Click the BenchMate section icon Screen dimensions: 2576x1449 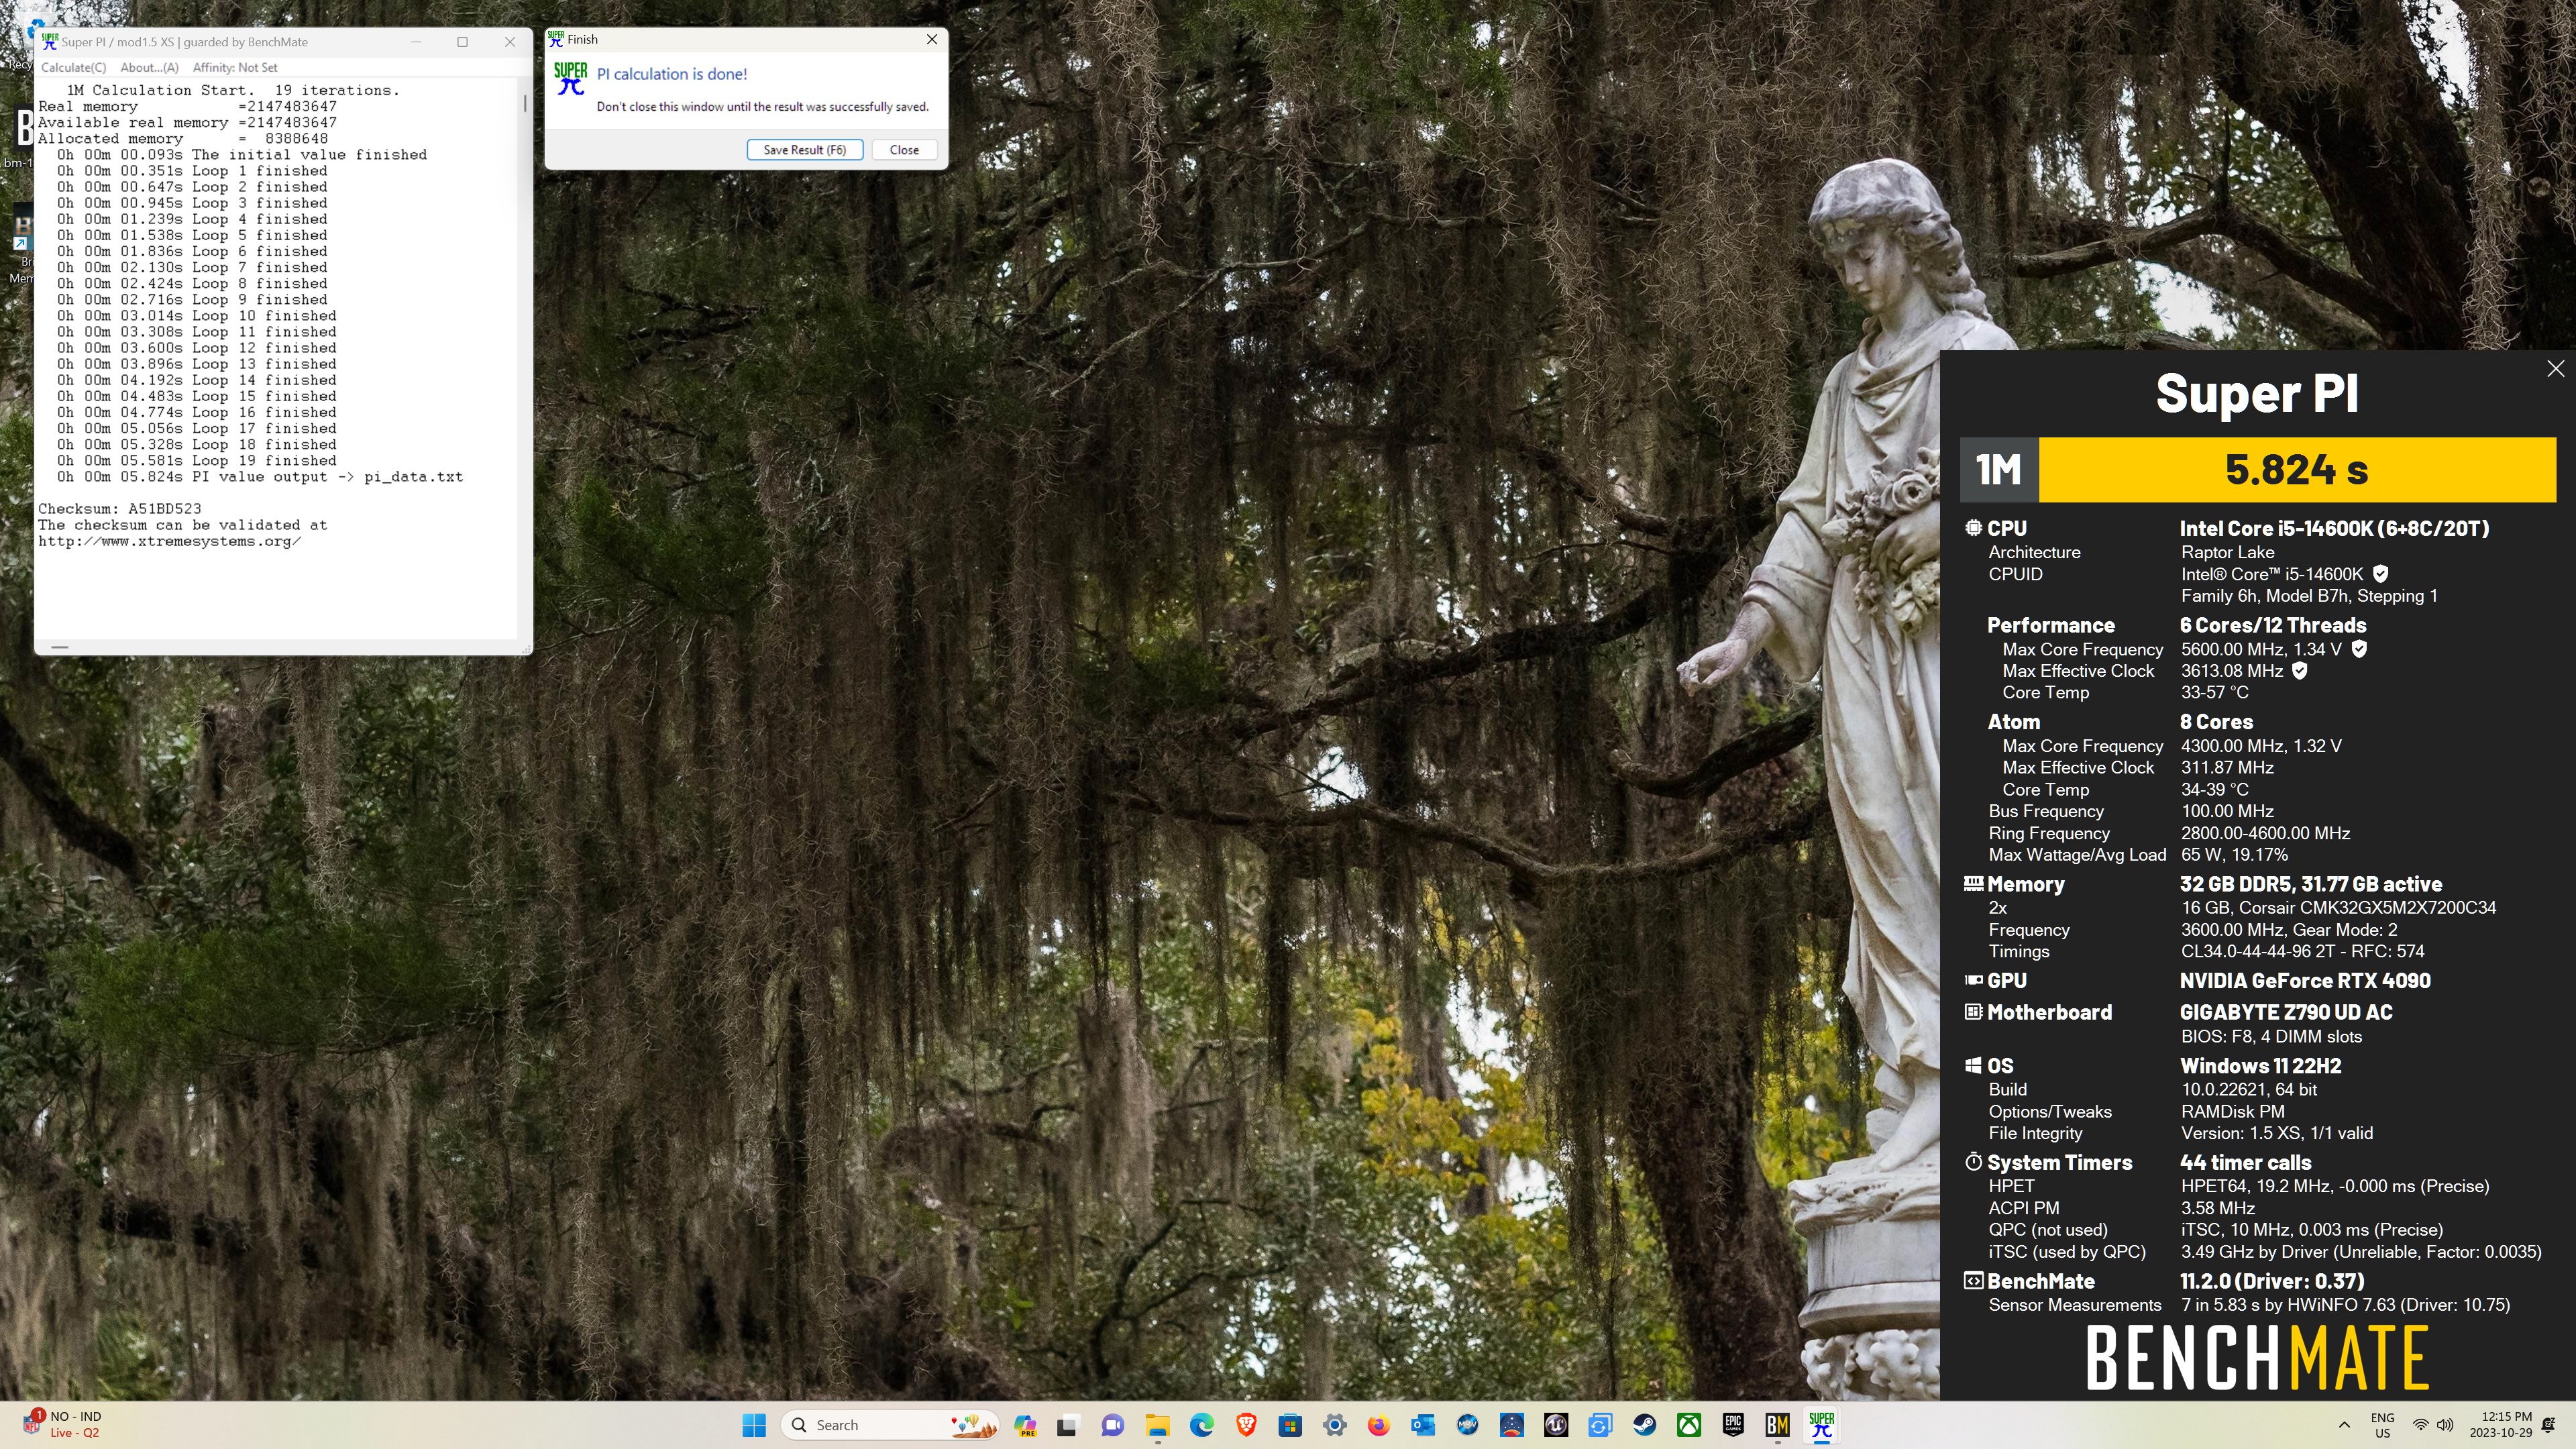pyautogui.click(x=1973, y=1281)
